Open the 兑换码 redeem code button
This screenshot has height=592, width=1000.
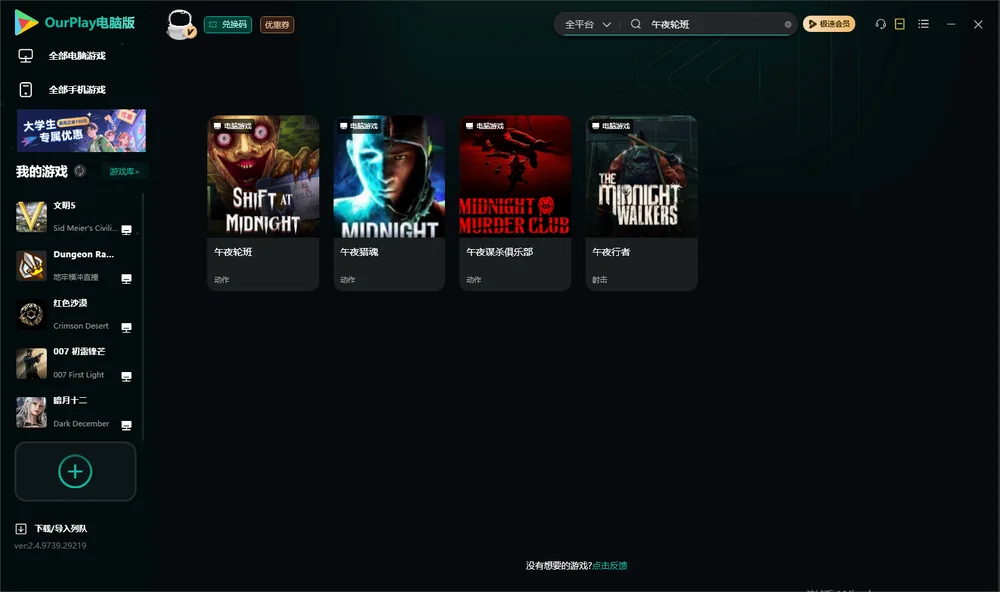tap(228, 25)
